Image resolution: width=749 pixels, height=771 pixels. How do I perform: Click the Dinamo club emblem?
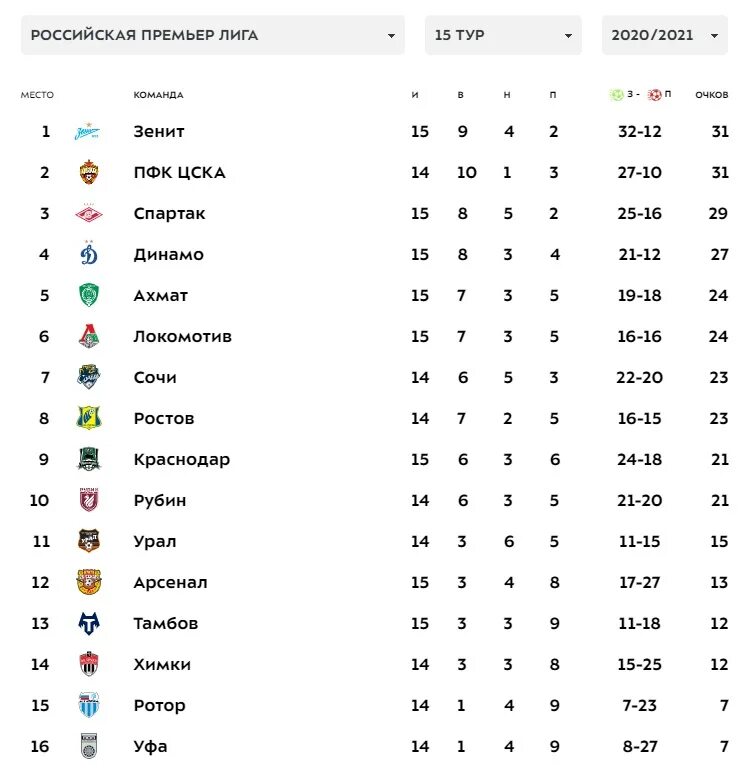point(89,255)
